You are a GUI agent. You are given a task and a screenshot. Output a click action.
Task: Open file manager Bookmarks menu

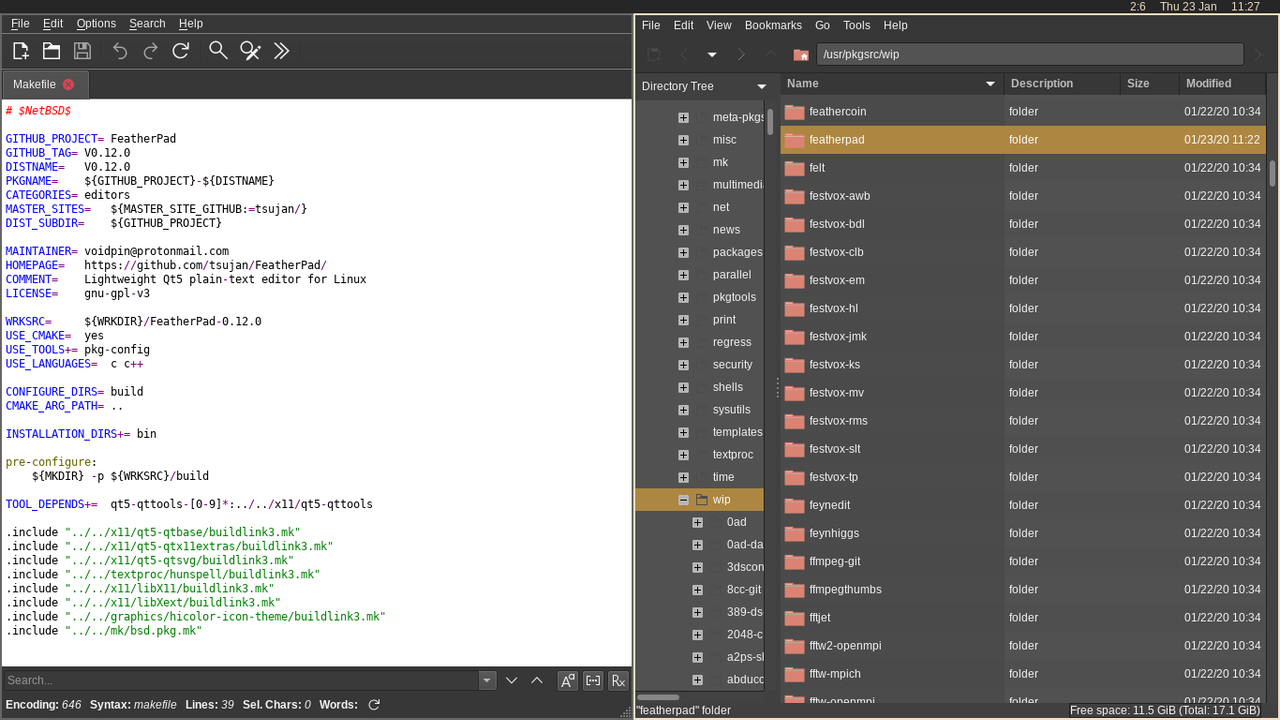click(773, 25)
